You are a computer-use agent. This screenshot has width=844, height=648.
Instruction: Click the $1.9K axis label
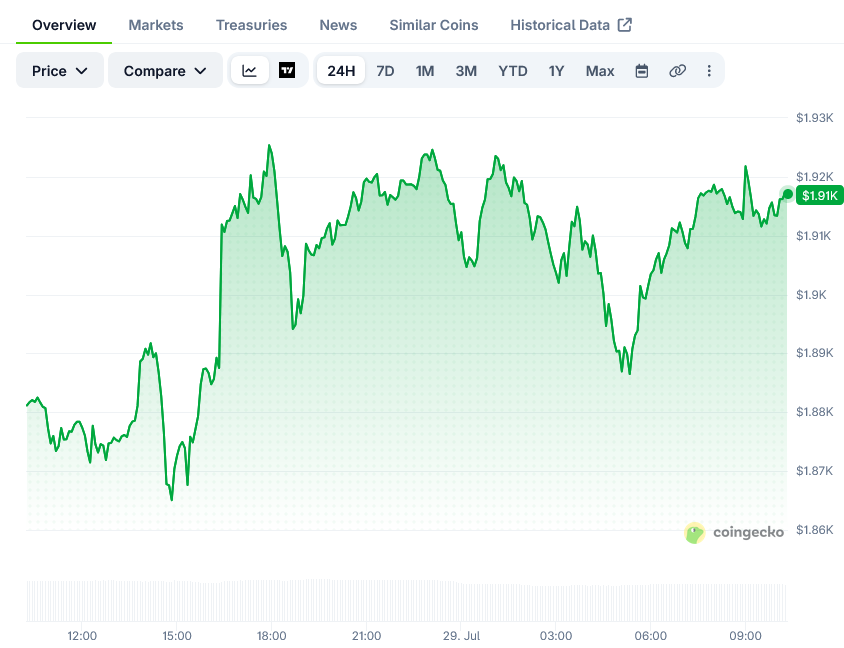[811, 294]
